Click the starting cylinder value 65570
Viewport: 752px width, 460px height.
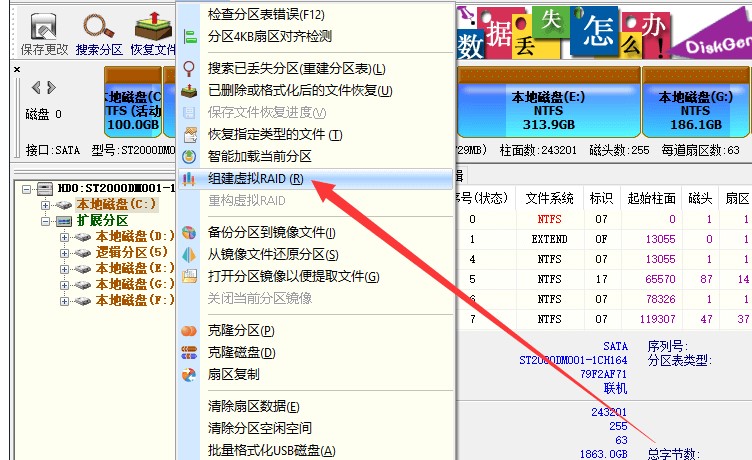tap(660, 279)
